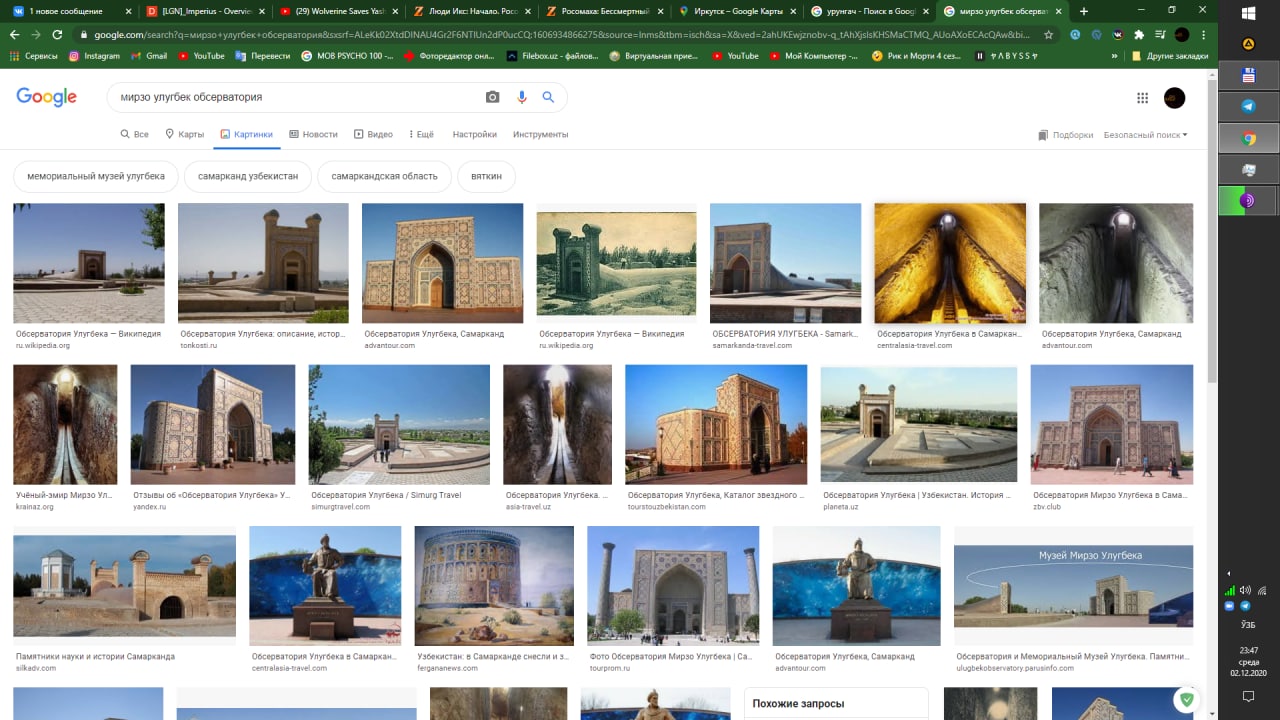Open the fergananews.com painting thumbnail
Screen dimensions: 1280x720
coord(494,586)
